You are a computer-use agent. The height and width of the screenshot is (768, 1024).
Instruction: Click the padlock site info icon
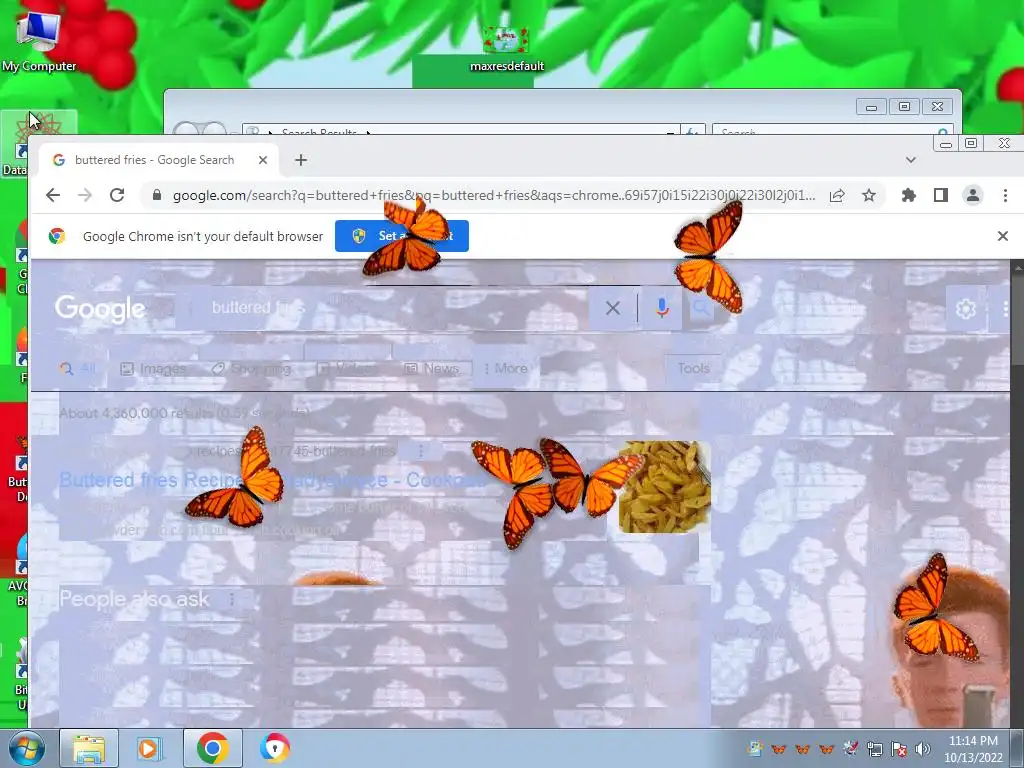(x=157, y=195)
